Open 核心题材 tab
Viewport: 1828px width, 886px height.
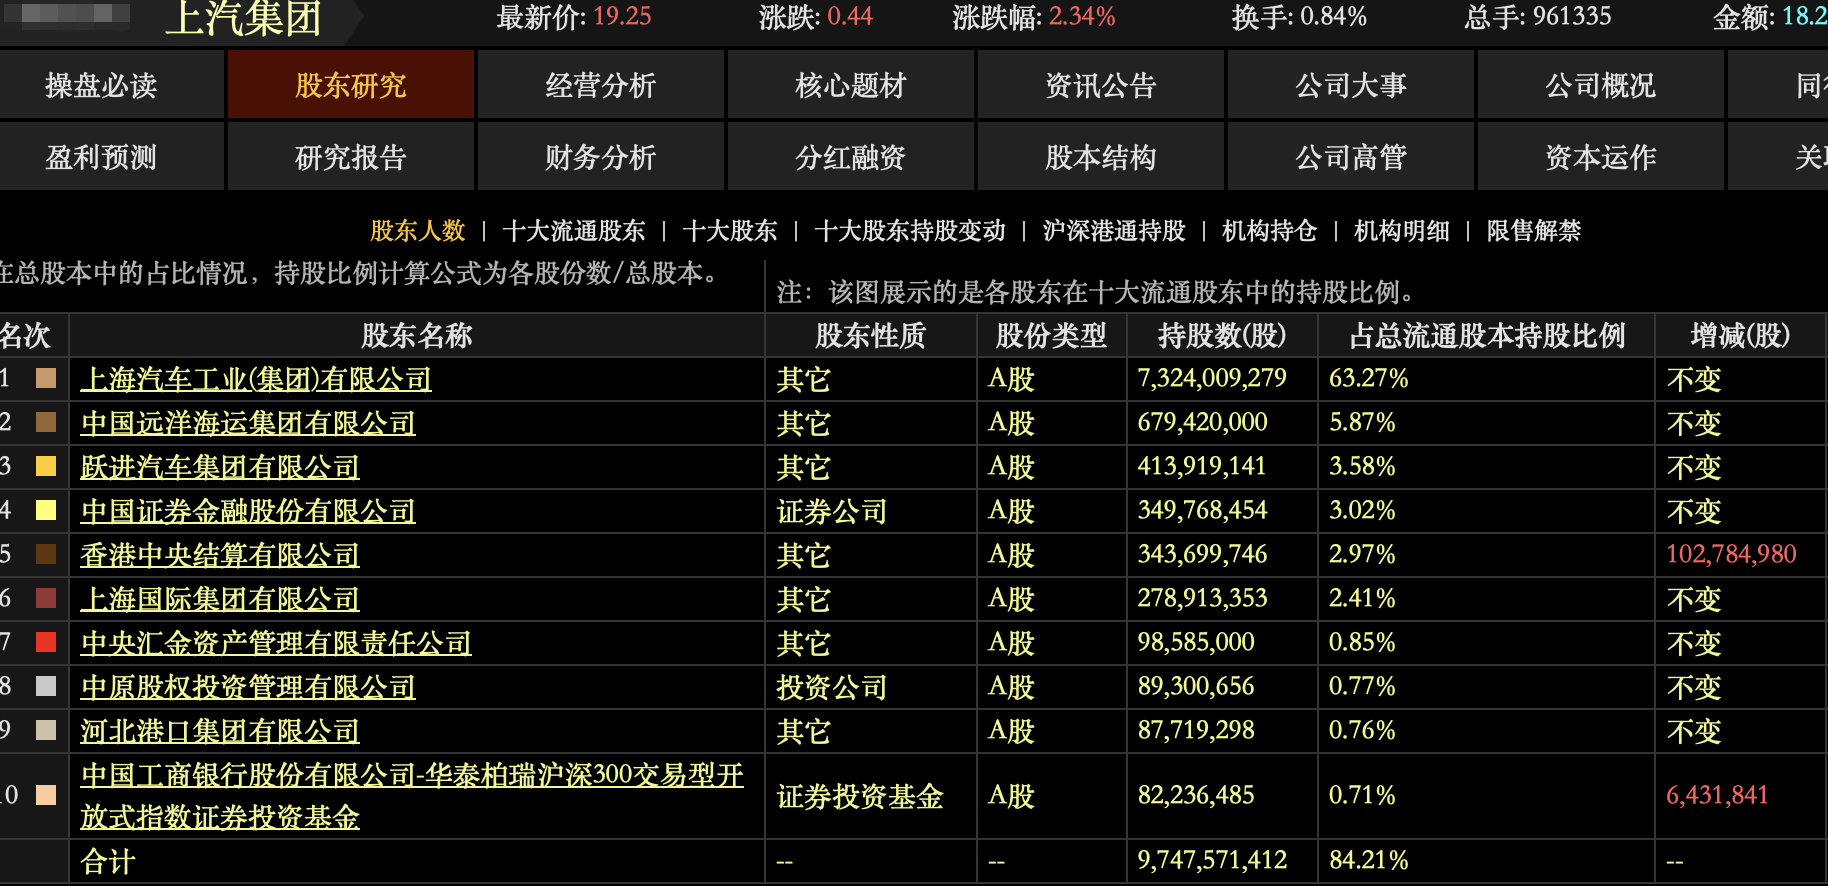click(851, 85)
